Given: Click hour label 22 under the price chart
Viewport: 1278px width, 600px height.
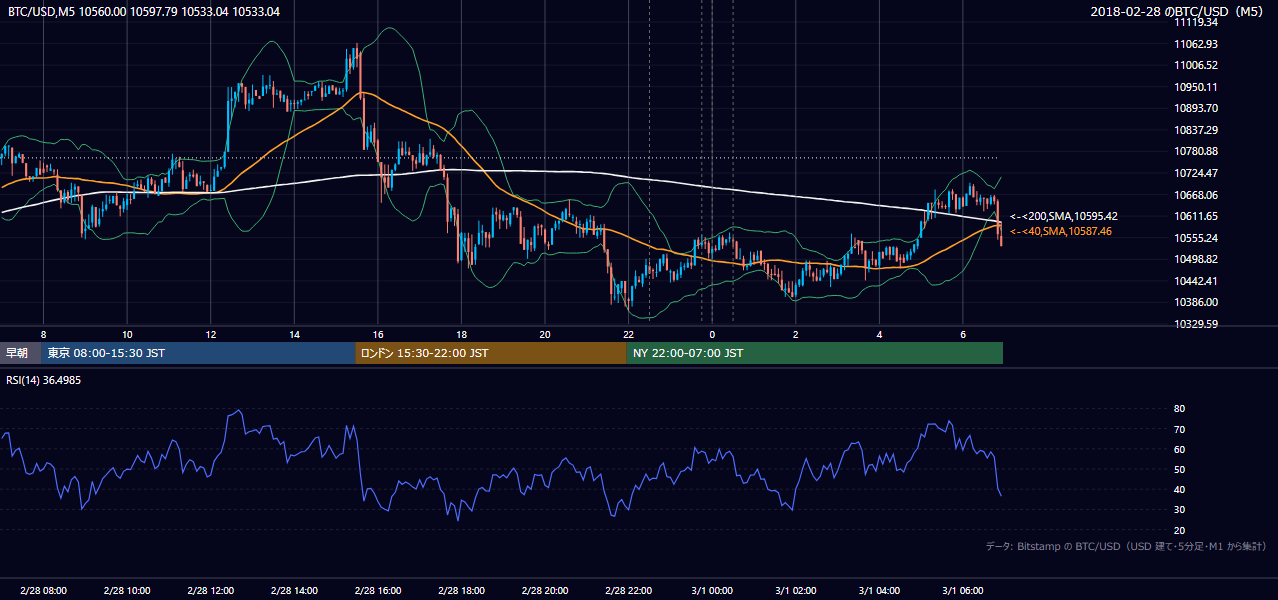Looking at the screenshot, I should click(x=628, y=334).
